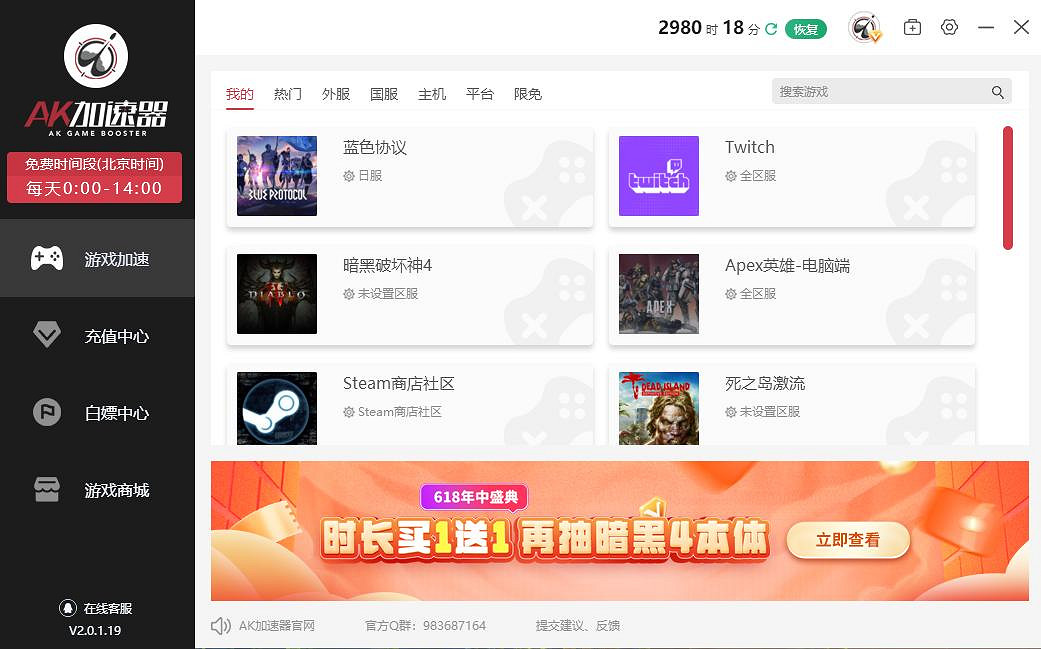
Task: Open 白嫖中心 in the sidebar
Action: pyautogui.click(x=97, y=413)
